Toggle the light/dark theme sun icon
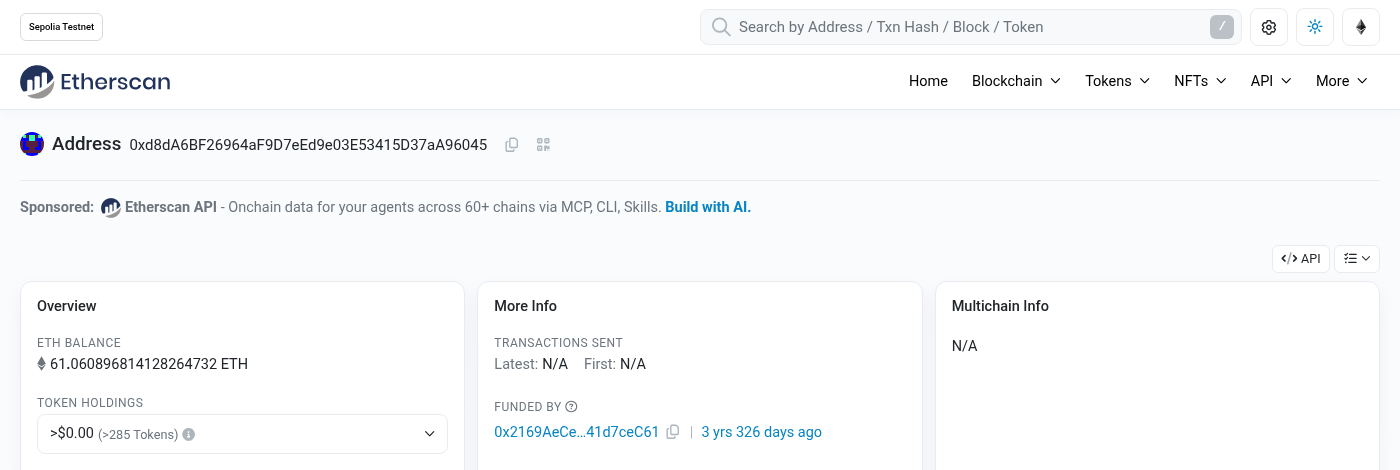This screenshot has height=470, width=1400. click(1315, 27)
